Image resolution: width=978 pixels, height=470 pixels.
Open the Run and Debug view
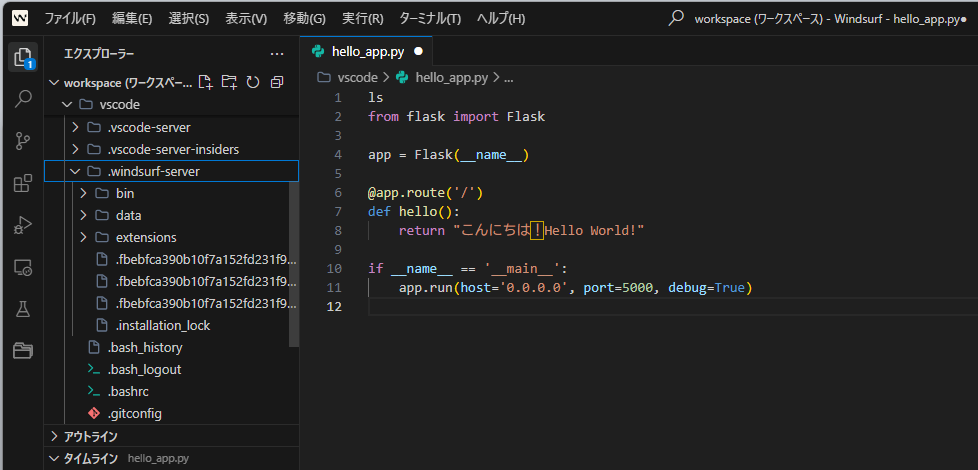(23, 226)
